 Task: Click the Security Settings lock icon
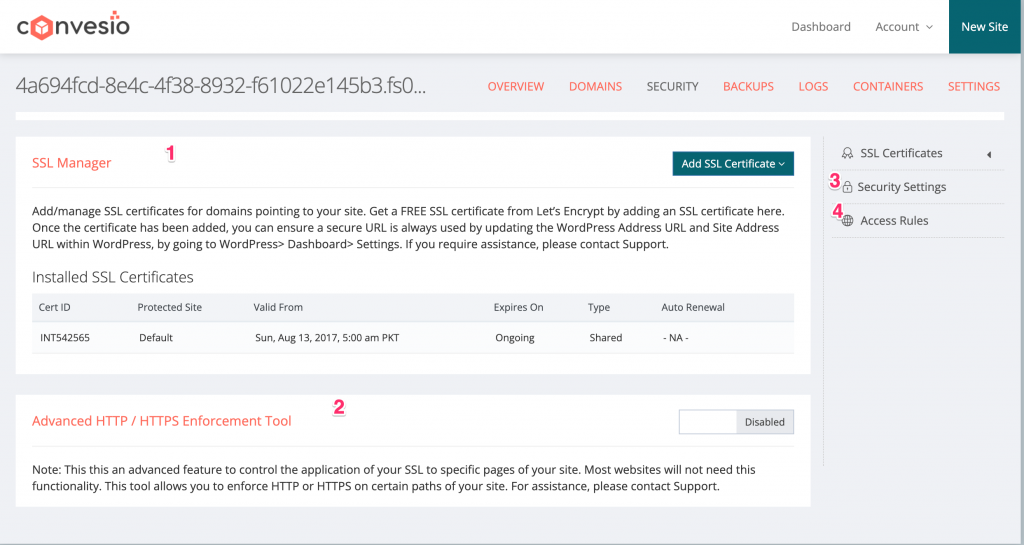847,187
